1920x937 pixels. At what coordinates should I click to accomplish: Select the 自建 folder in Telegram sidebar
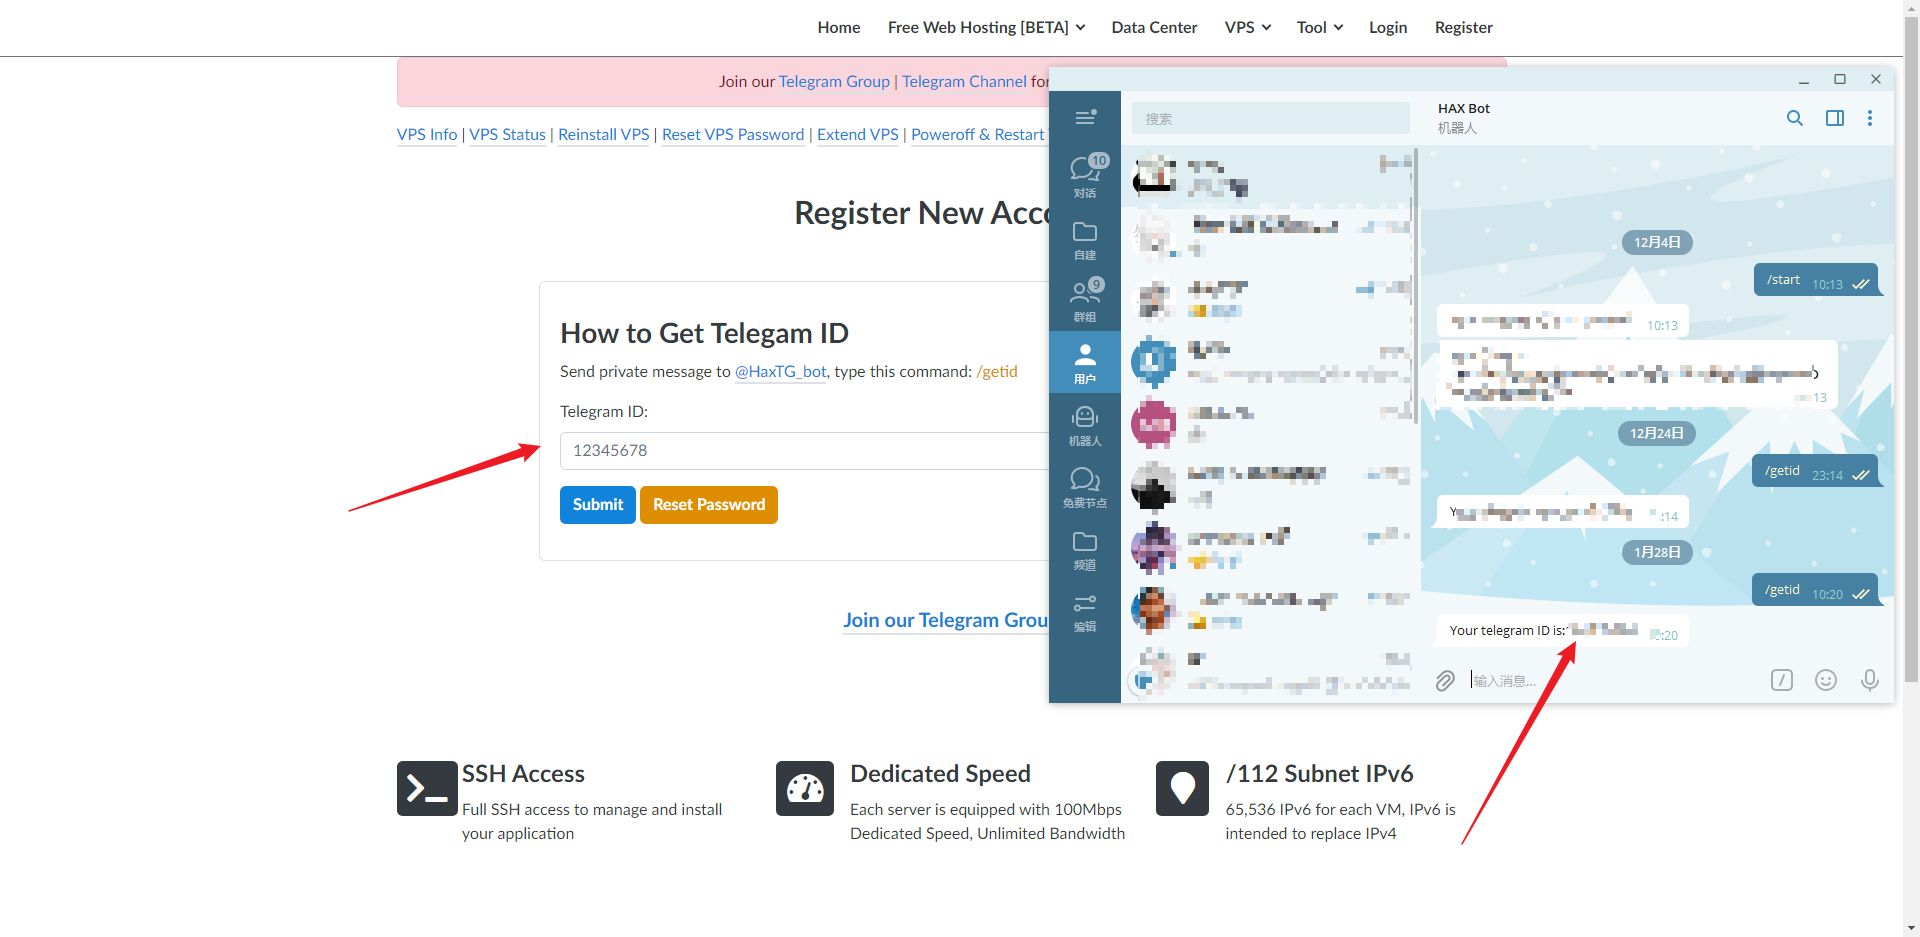pos(1085,240)
